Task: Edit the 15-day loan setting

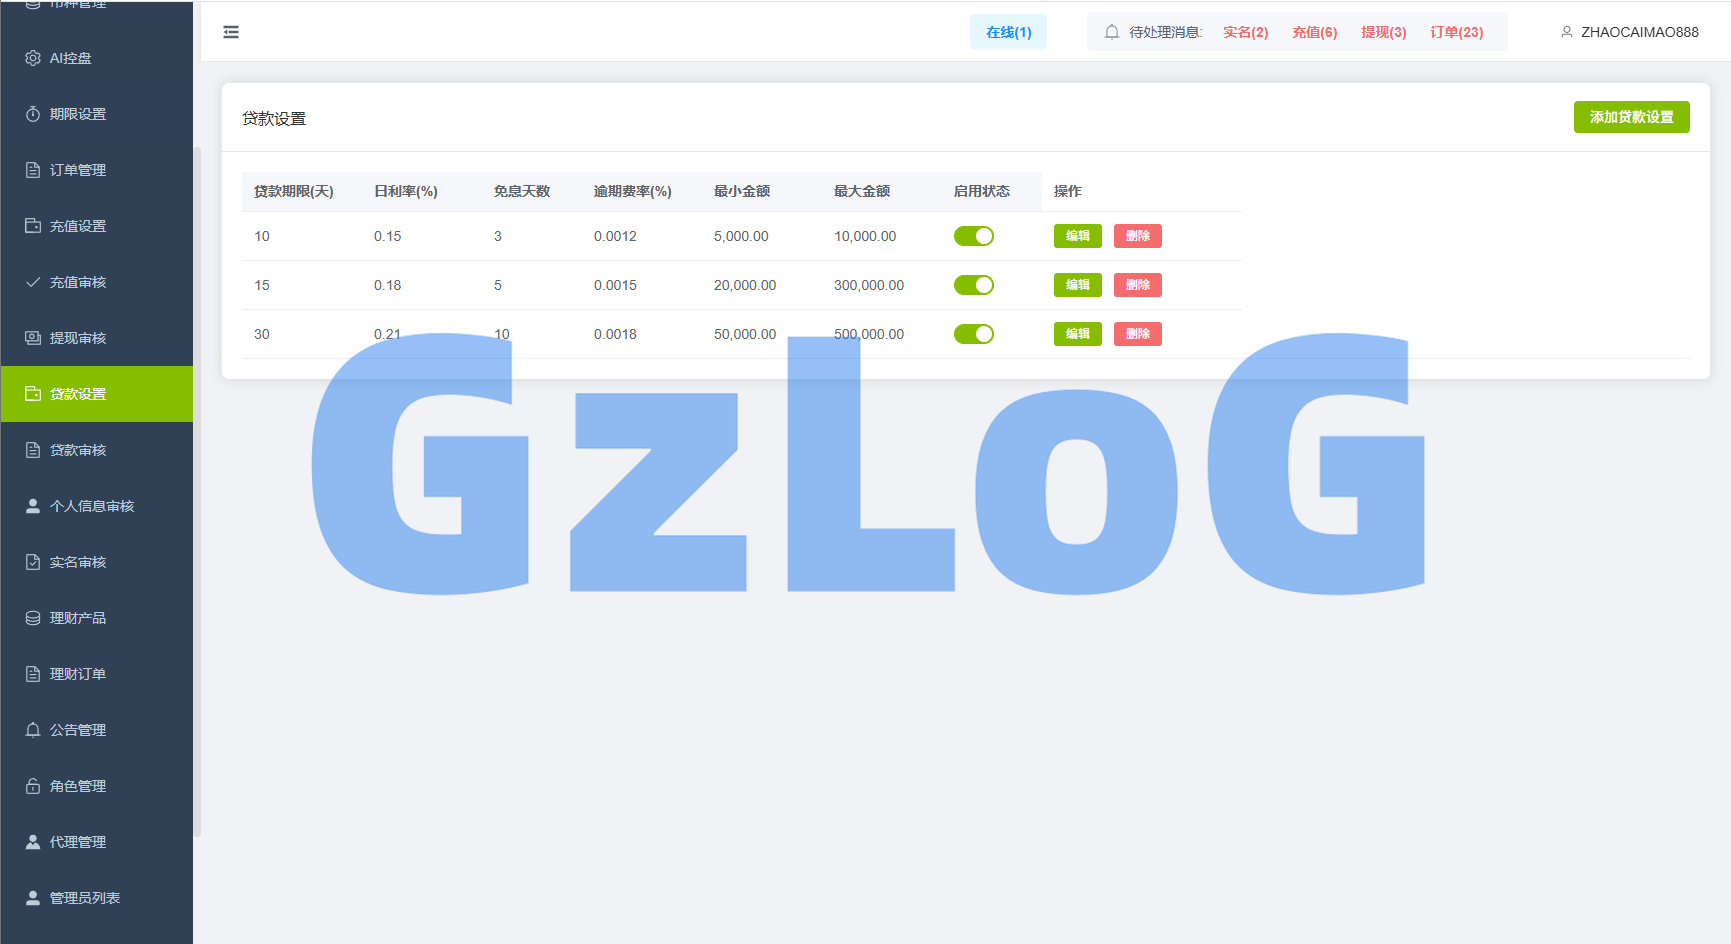Action: (x=1078, y=285)
